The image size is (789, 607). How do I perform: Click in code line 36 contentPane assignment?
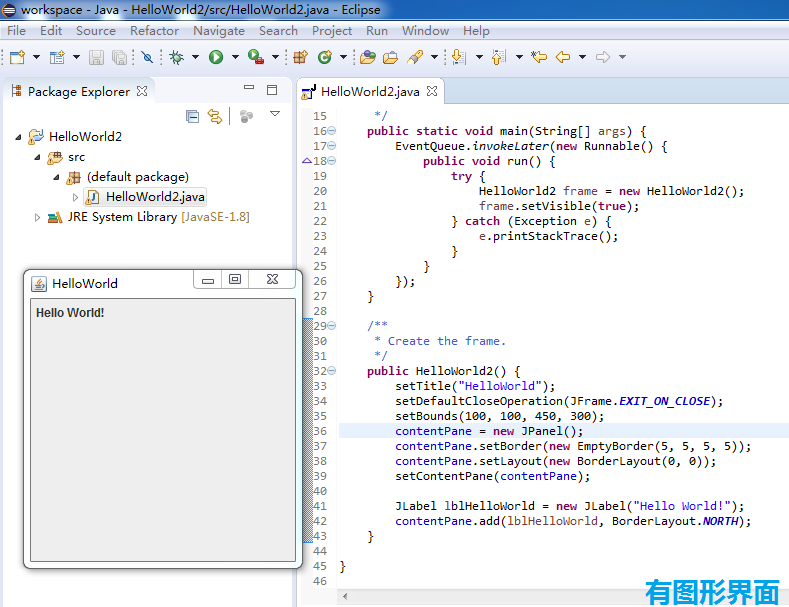[x=489, y=431]
